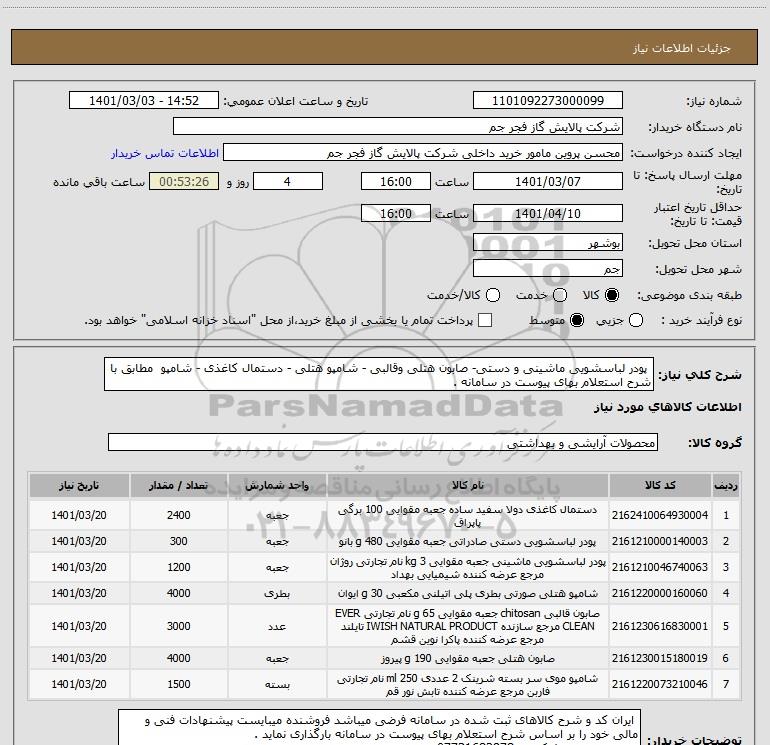The height and width of the screenshot is (745, 770).
Task: Click the واحد شمارش column header
Action: pyautogui.click(x=277, y=486)
